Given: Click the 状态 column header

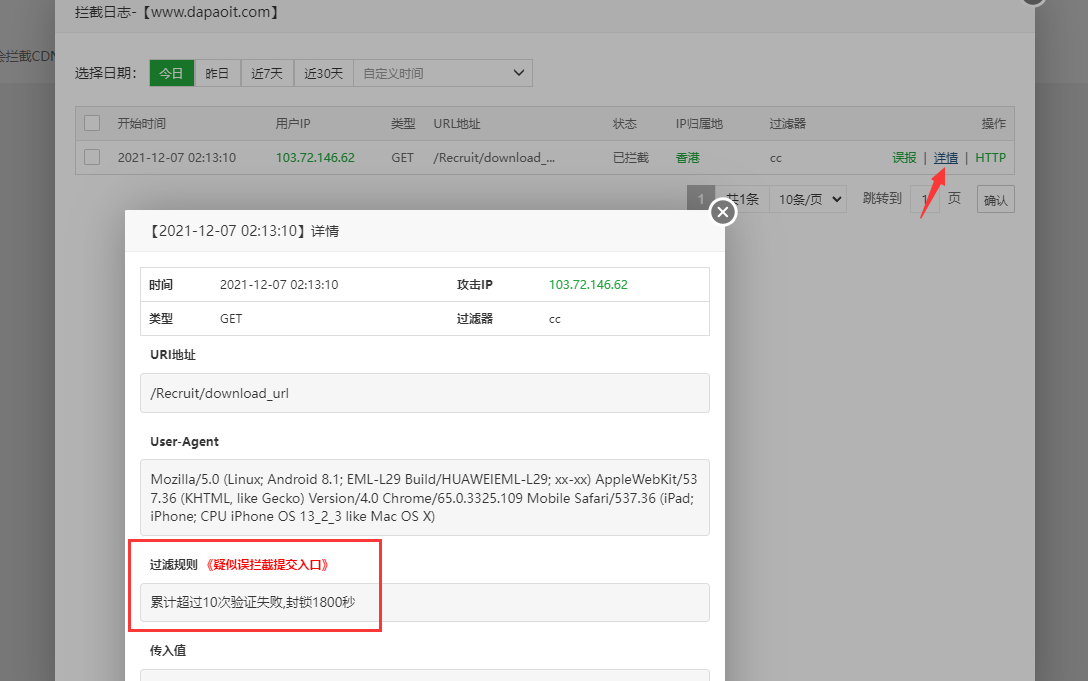Looking at the screenshot, I should coord(624,124).
